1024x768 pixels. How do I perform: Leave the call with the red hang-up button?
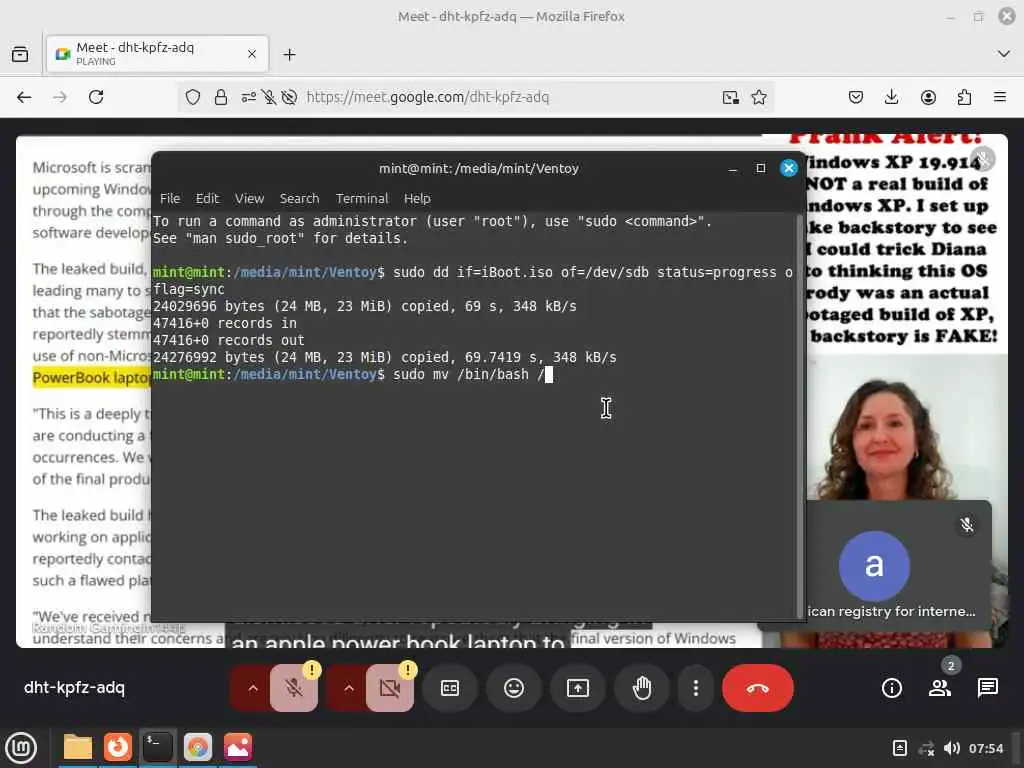coord(758,688)
